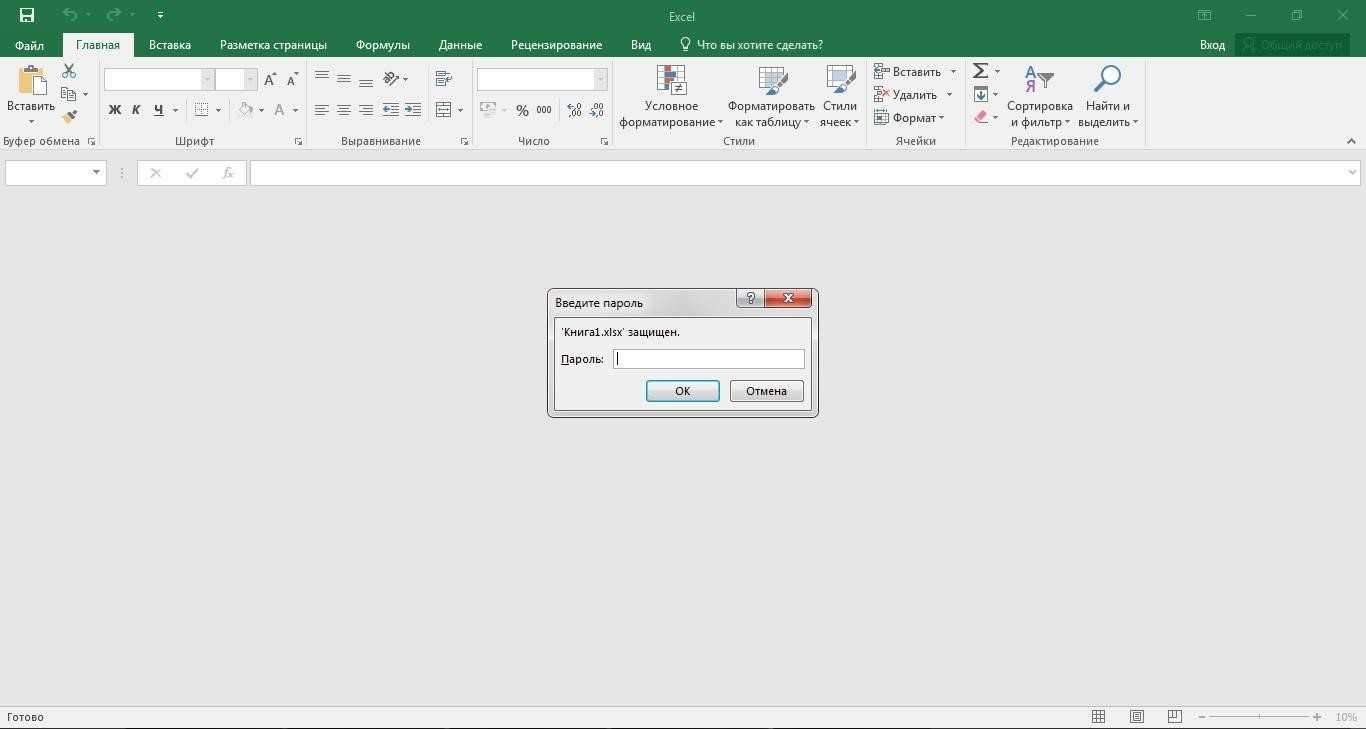Viewport: 1366px width, 729px height.
Task: Click the Вставить paste clipboard icon
Action: pyautogui.click(x=31, y=82)
